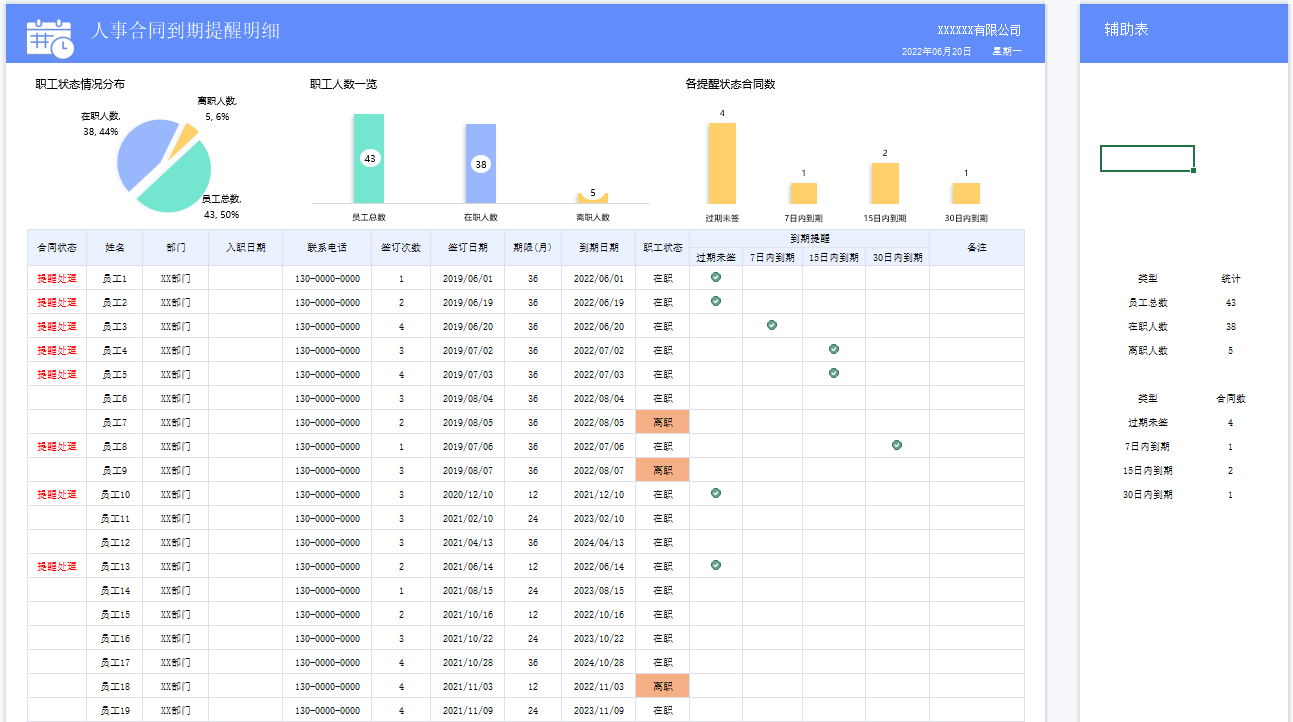Click the green bar with value 43
The image size is (1293, 722).
click(x=368, y=158)
